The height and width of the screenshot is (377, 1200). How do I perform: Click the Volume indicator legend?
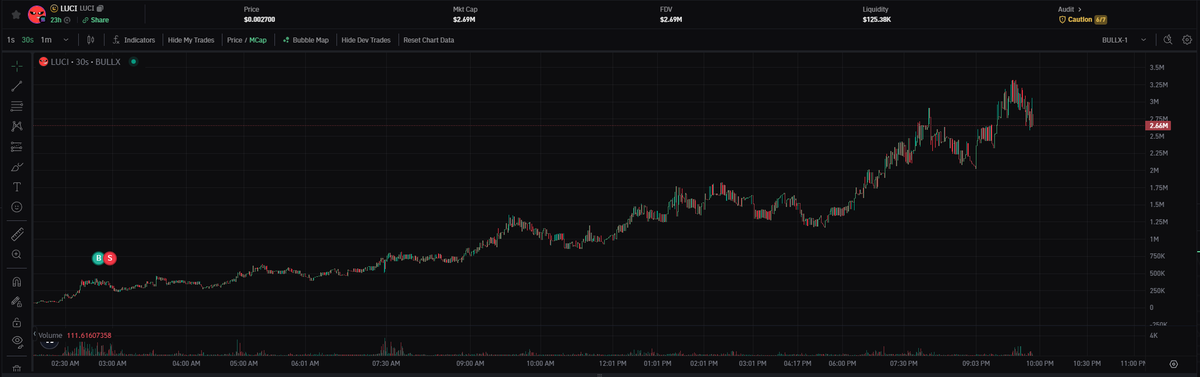point(75,335)
